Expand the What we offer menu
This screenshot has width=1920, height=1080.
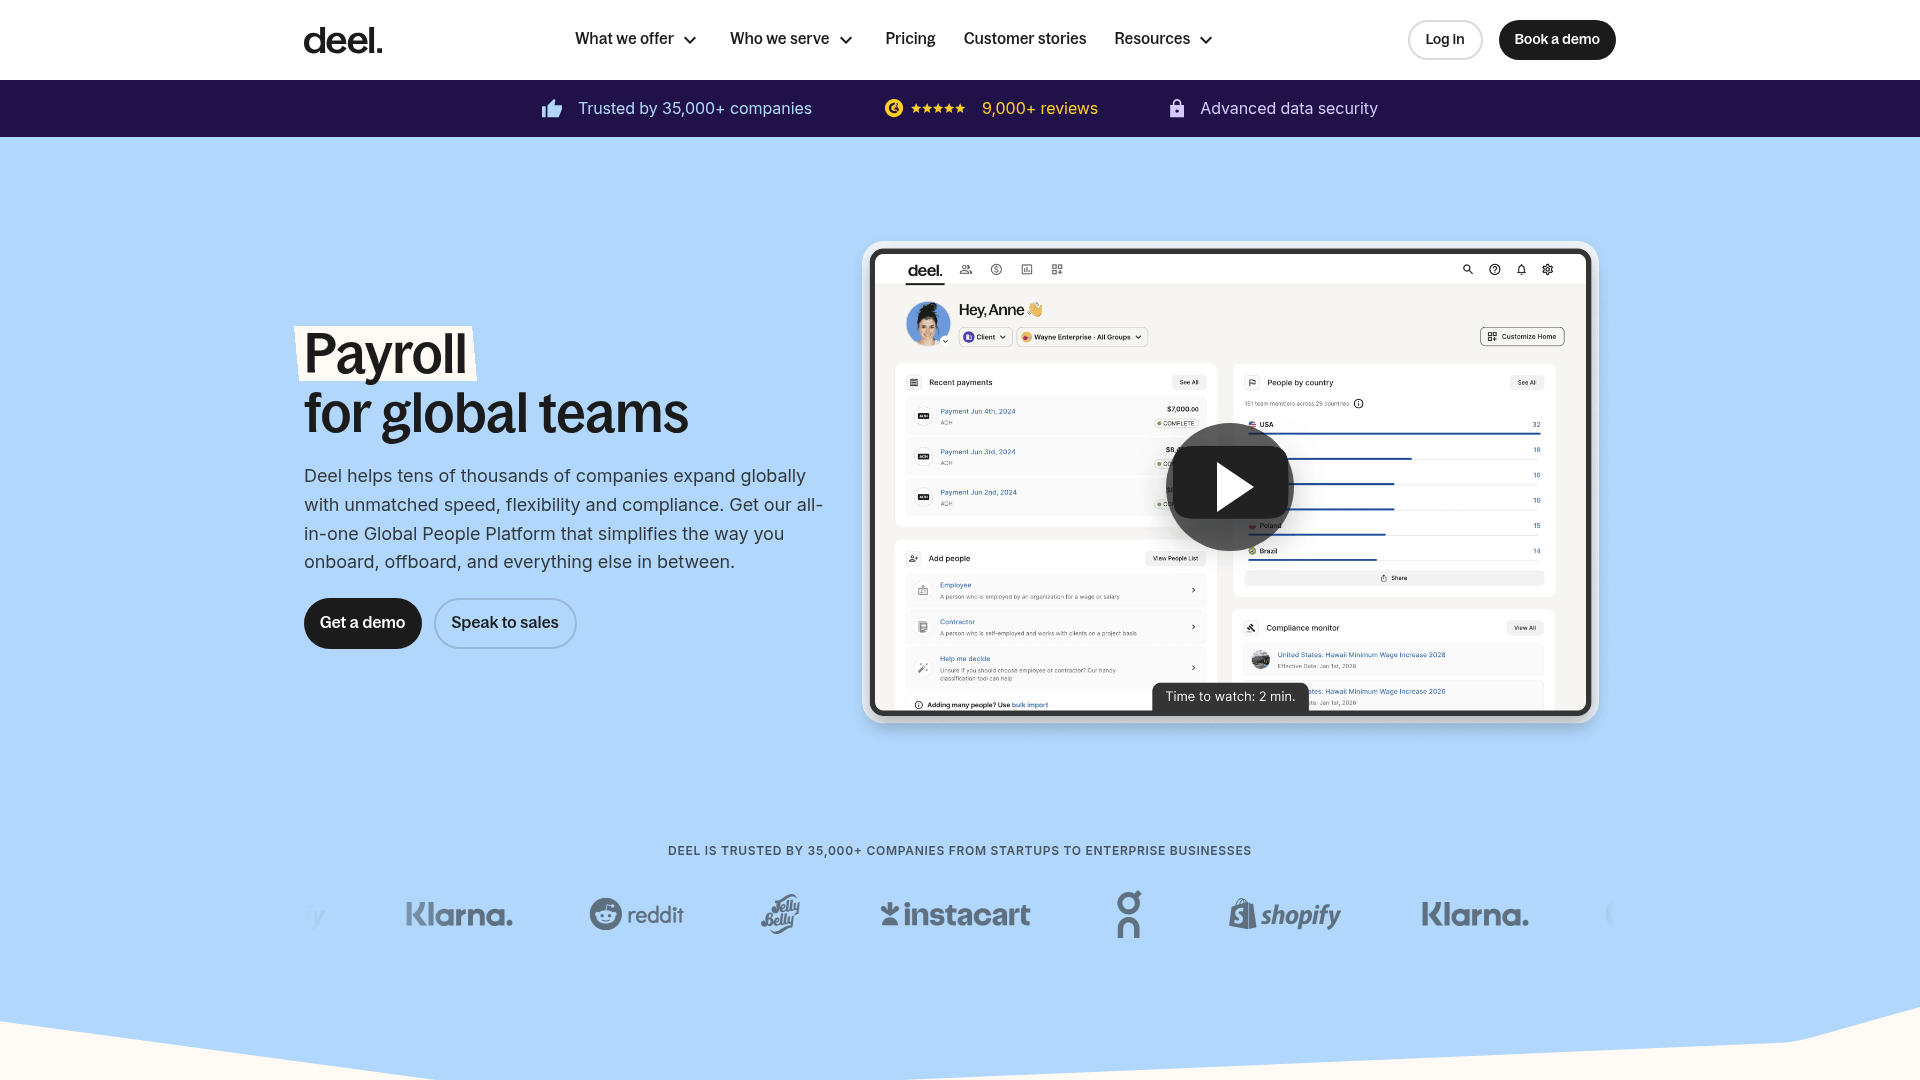point(636,39)
